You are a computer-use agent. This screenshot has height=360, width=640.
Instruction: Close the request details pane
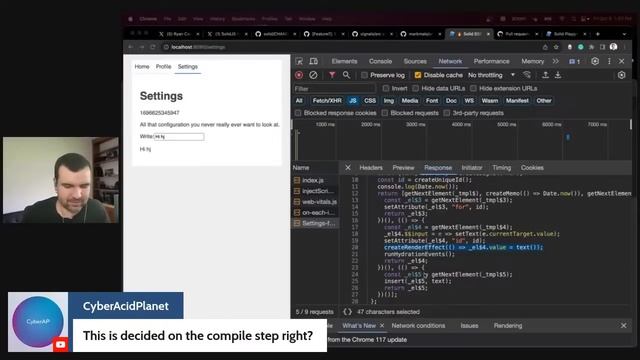(x=347, y=168)
